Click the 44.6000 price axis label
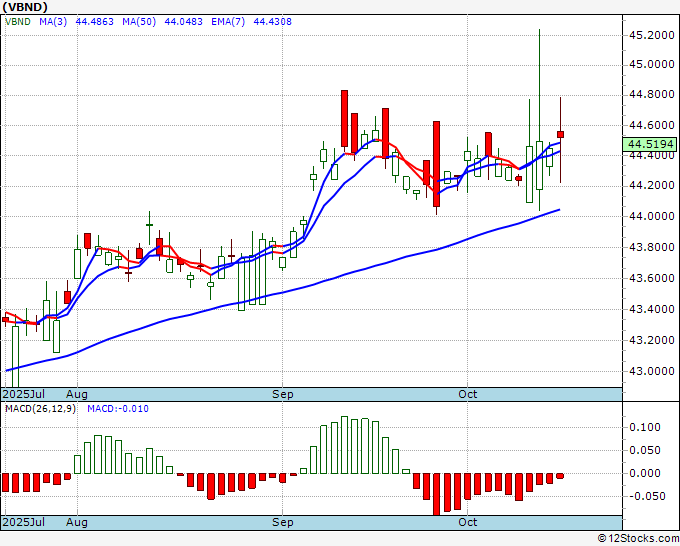 tap(652, 125)
